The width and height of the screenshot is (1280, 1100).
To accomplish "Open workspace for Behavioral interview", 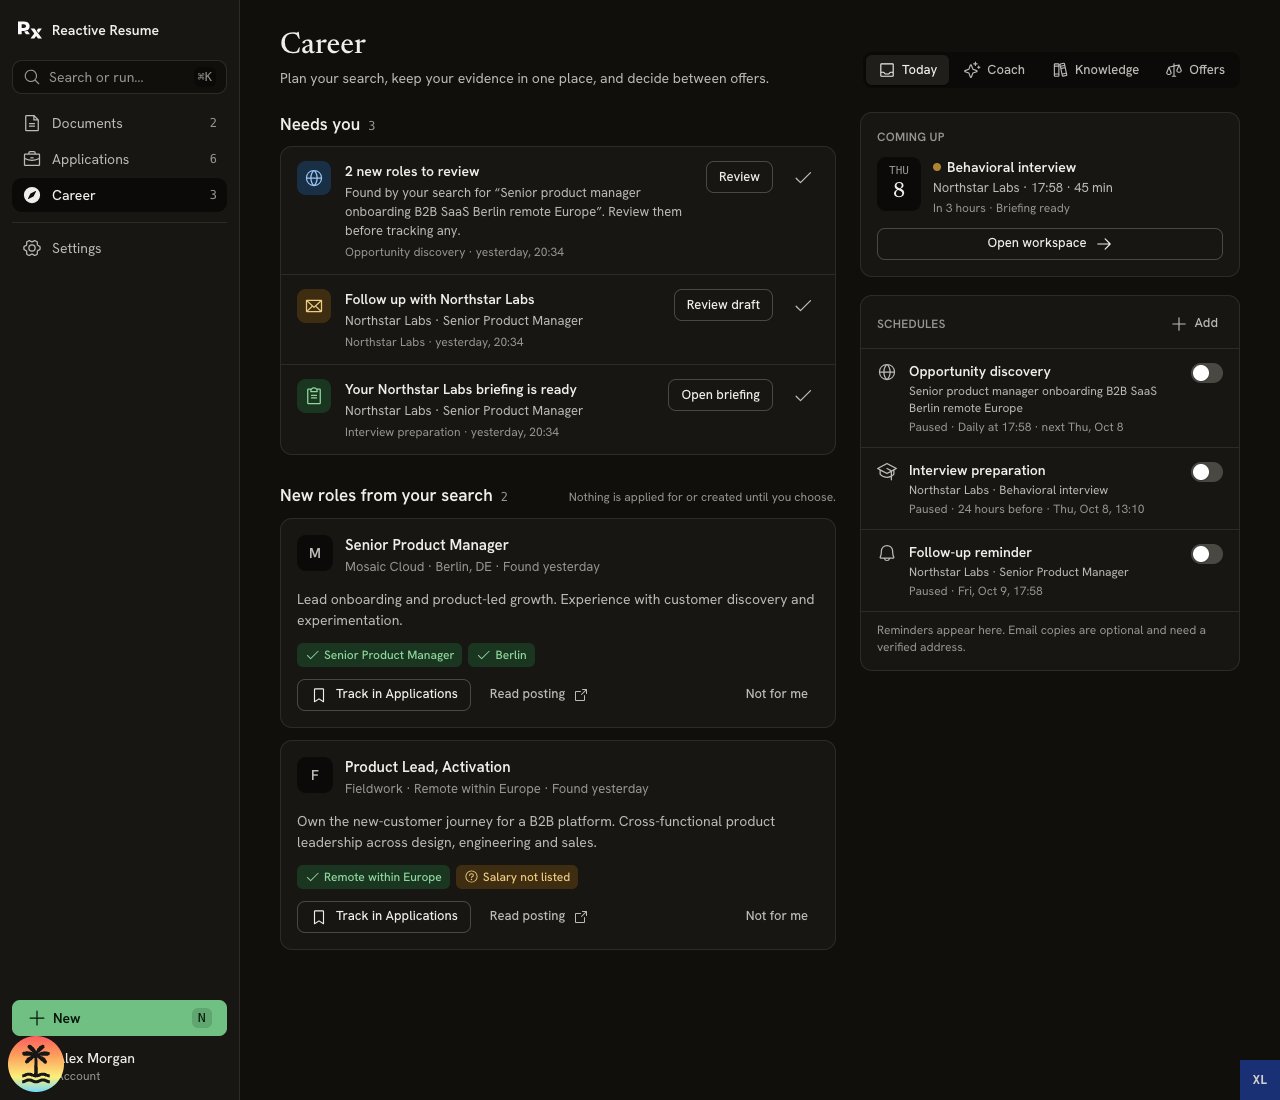I will 1050,243.
